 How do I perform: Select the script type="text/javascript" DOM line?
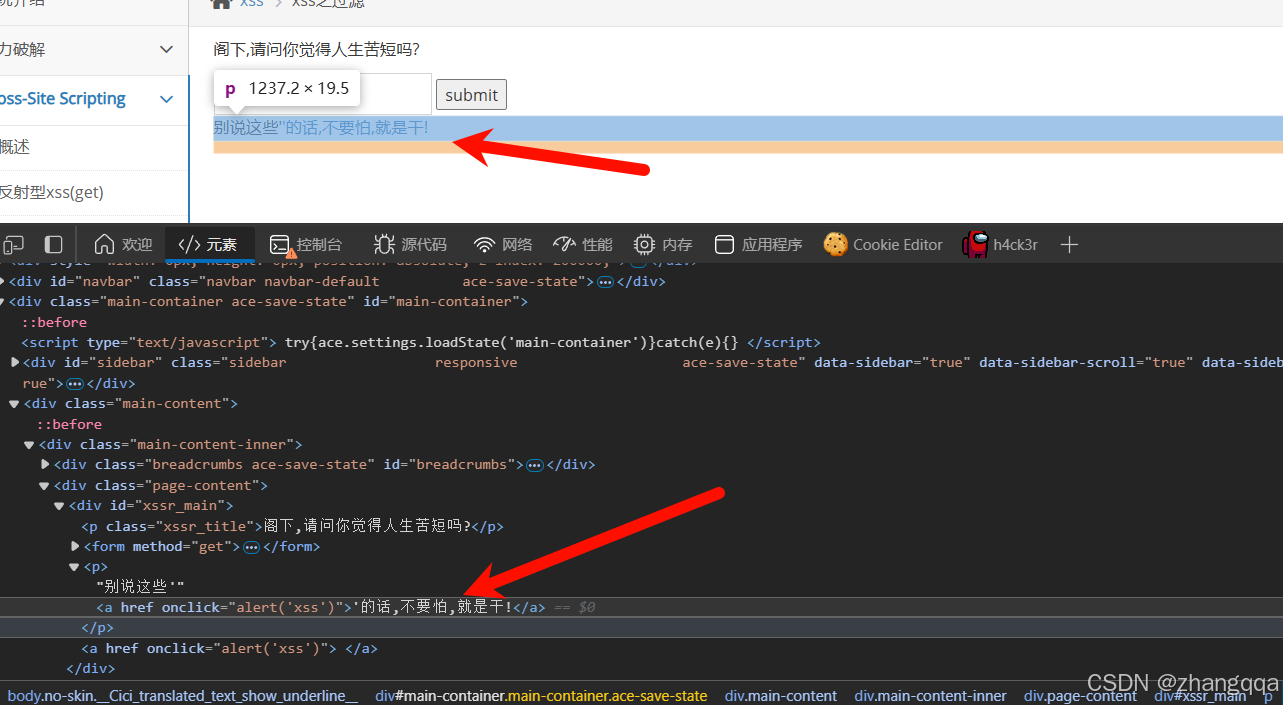[x=420, y=343]
